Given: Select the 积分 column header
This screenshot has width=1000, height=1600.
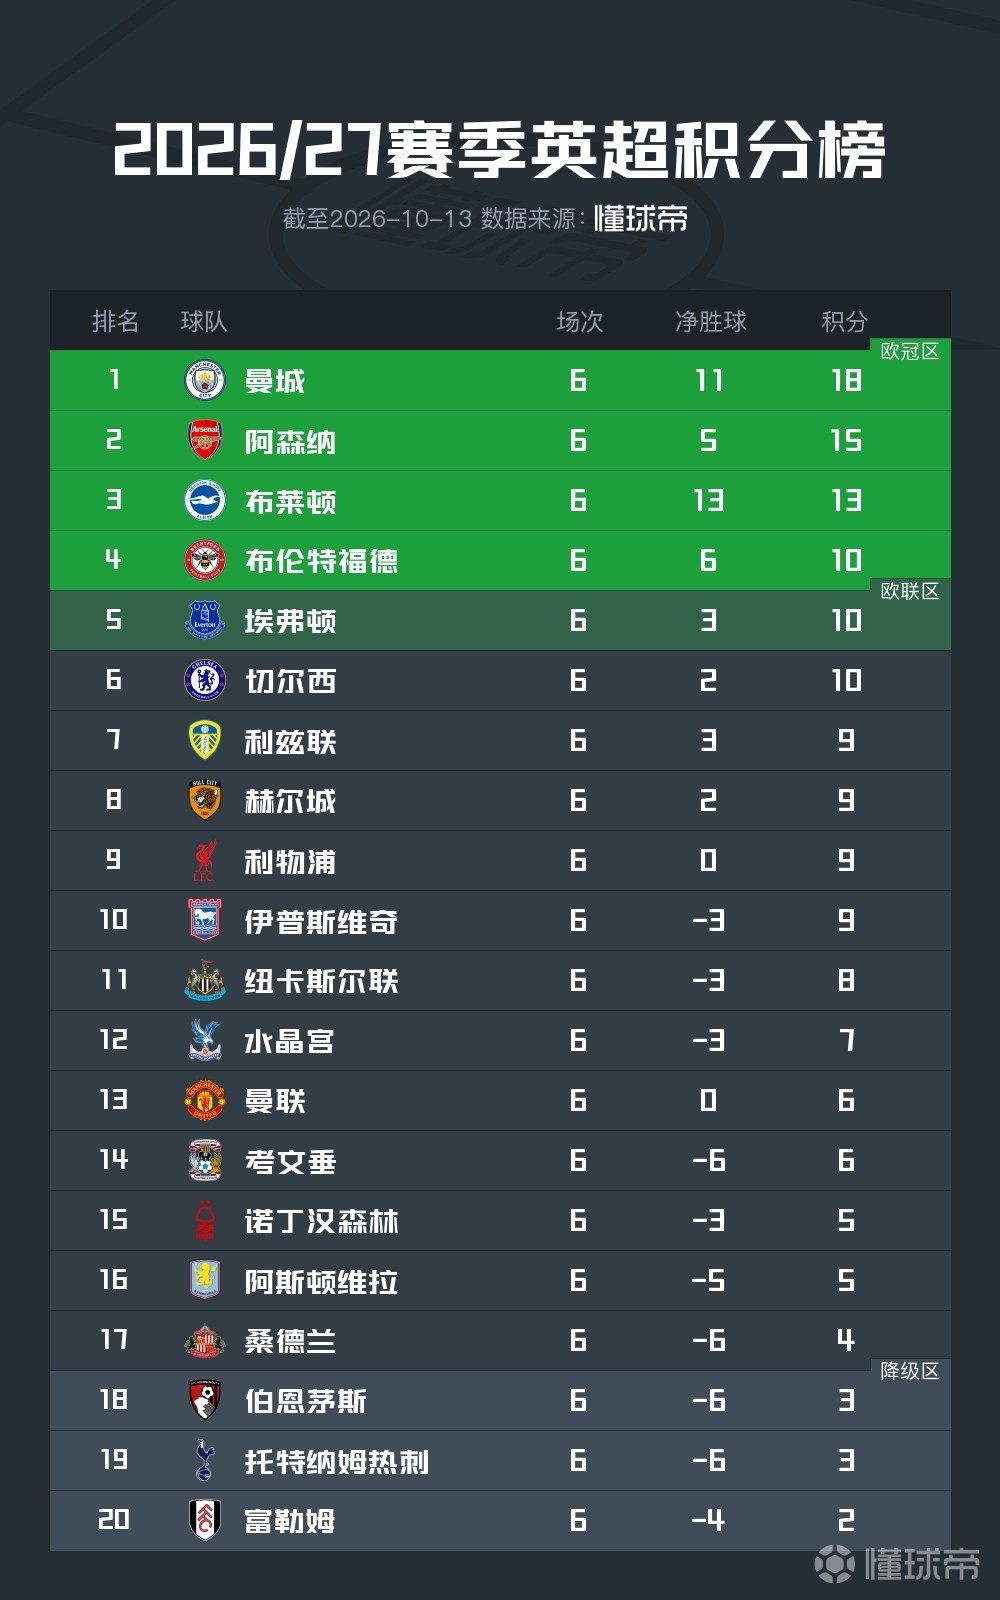Looking at the screenshot, I should 844,321.
